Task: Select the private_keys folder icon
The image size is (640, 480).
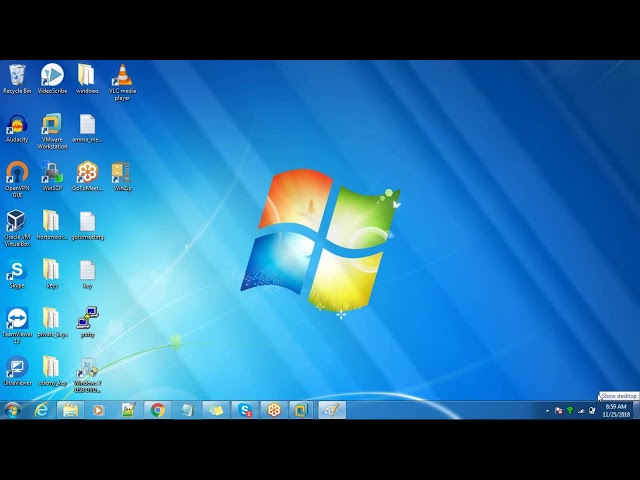Action: pyautogui.click(x=52, y=322)
